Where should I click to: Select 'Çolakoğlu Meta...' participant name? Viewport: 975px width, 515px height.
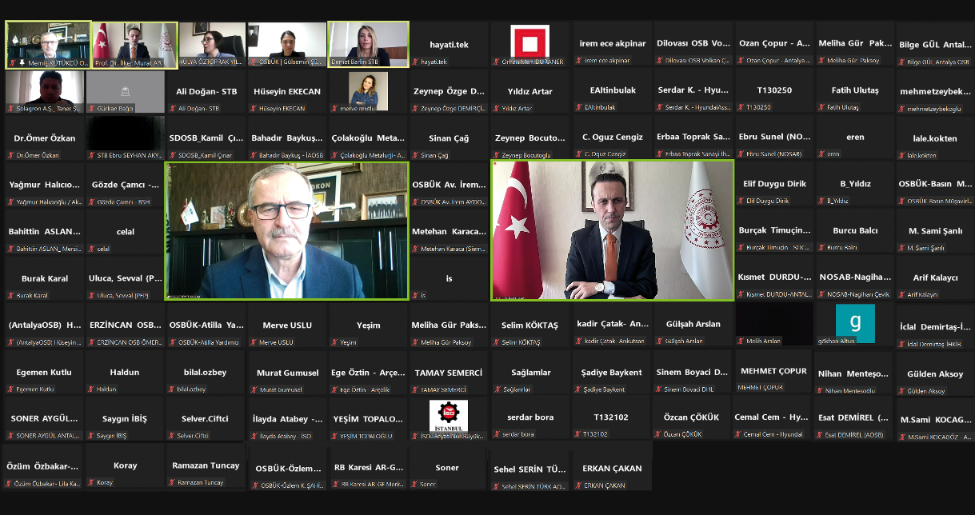(368, 138)
